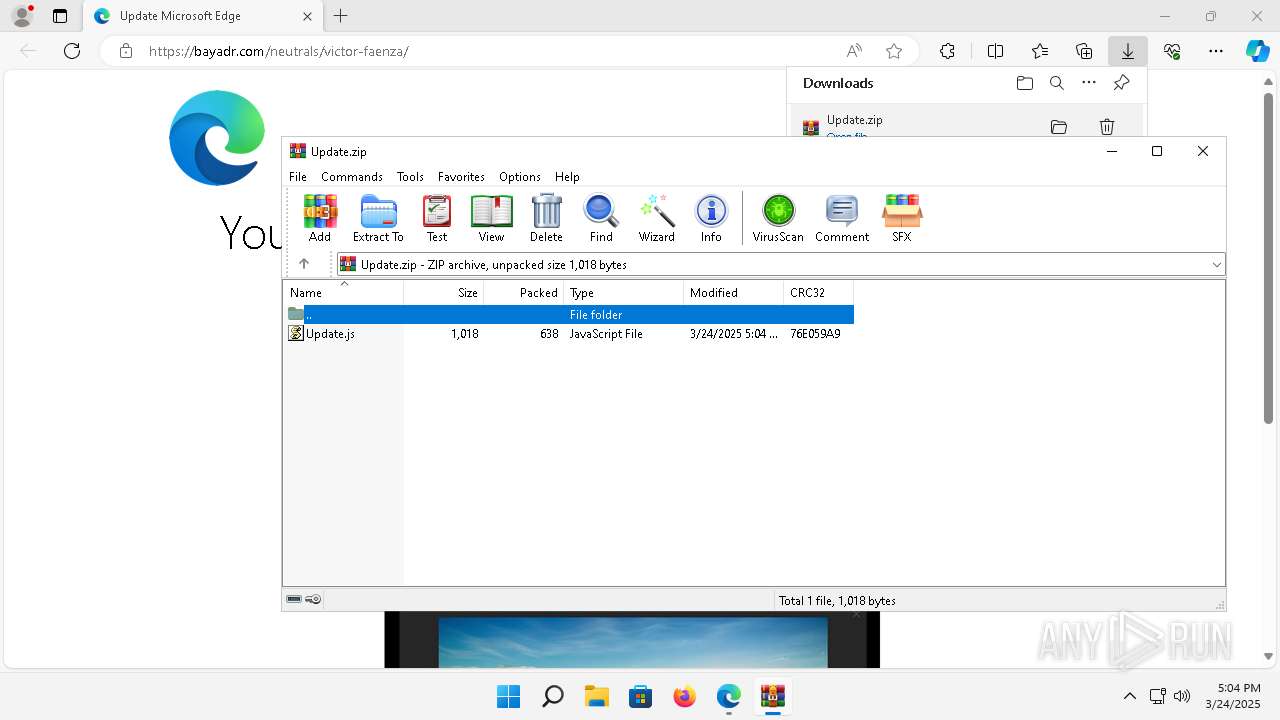Open a new Edge tab
This screenshot has height=720, width=1280.
tap(340, 16)
